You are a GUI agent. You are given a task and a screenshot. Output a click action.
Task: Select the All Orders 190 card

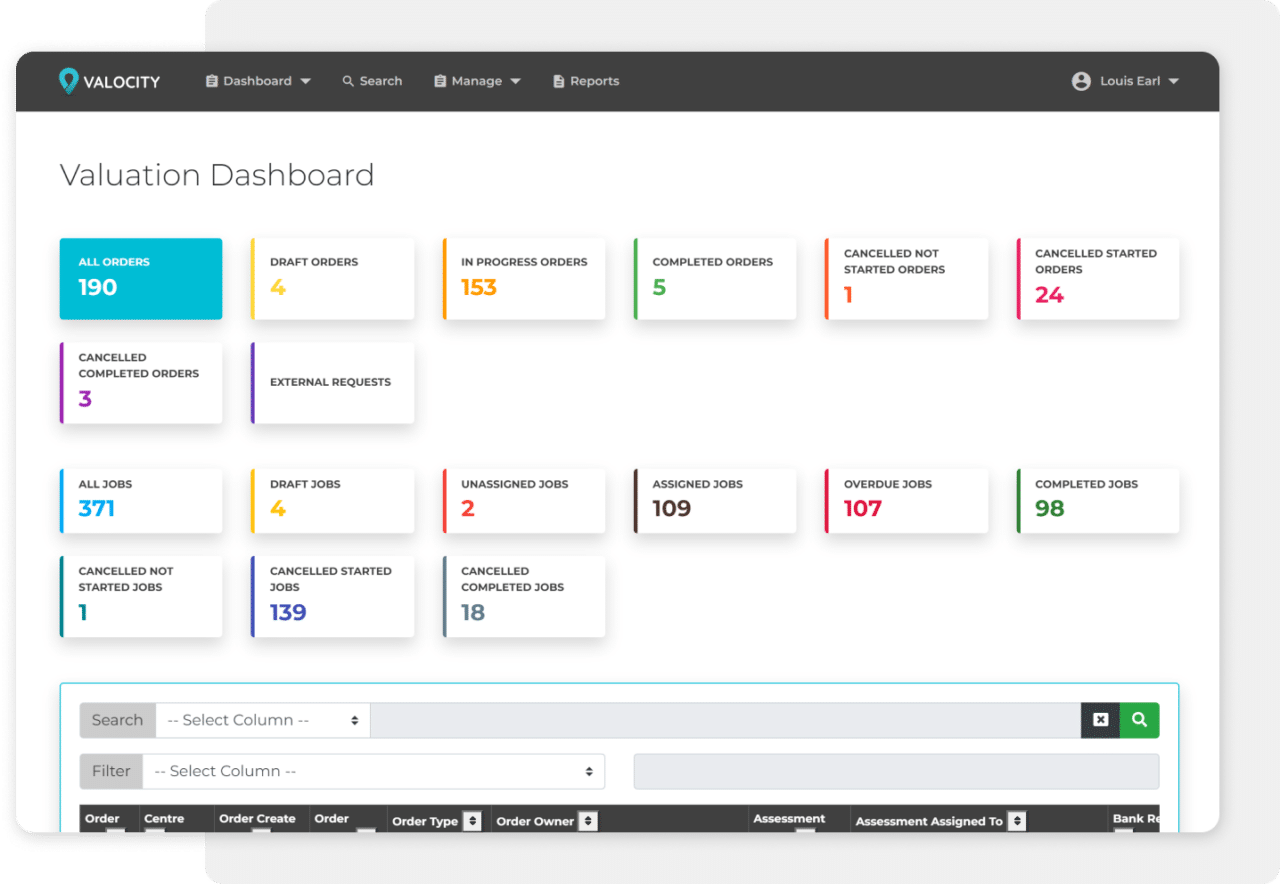(141, 278)
